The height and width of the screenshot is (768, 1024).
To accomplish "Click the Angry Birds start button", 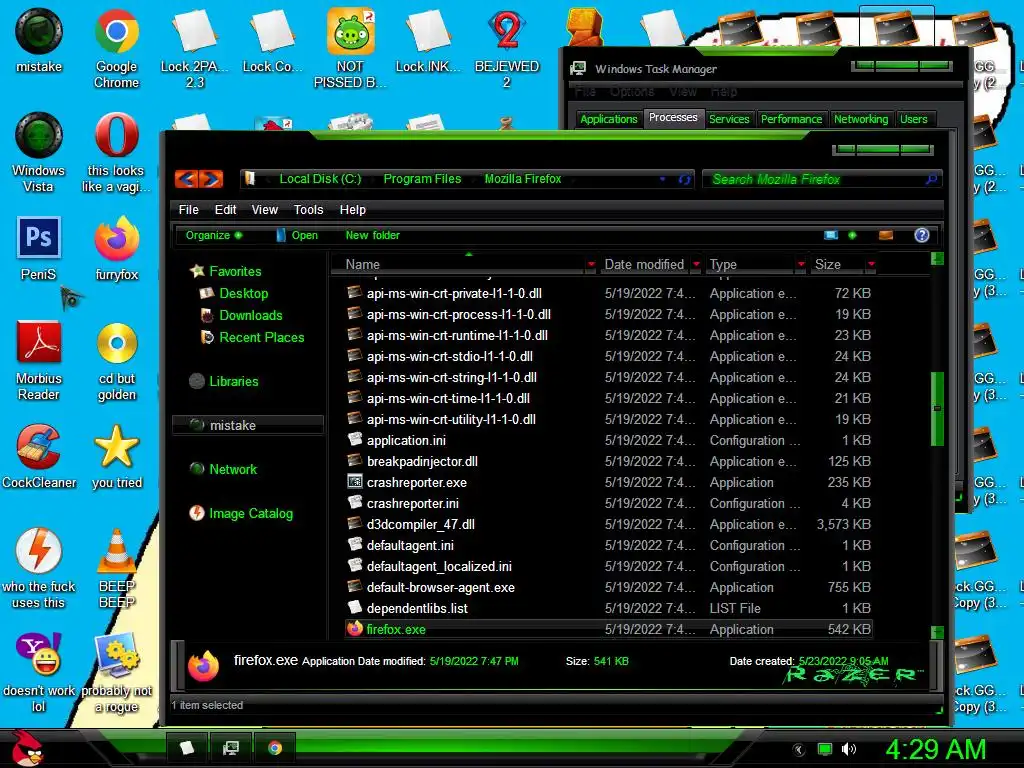I will click(27, 748).
